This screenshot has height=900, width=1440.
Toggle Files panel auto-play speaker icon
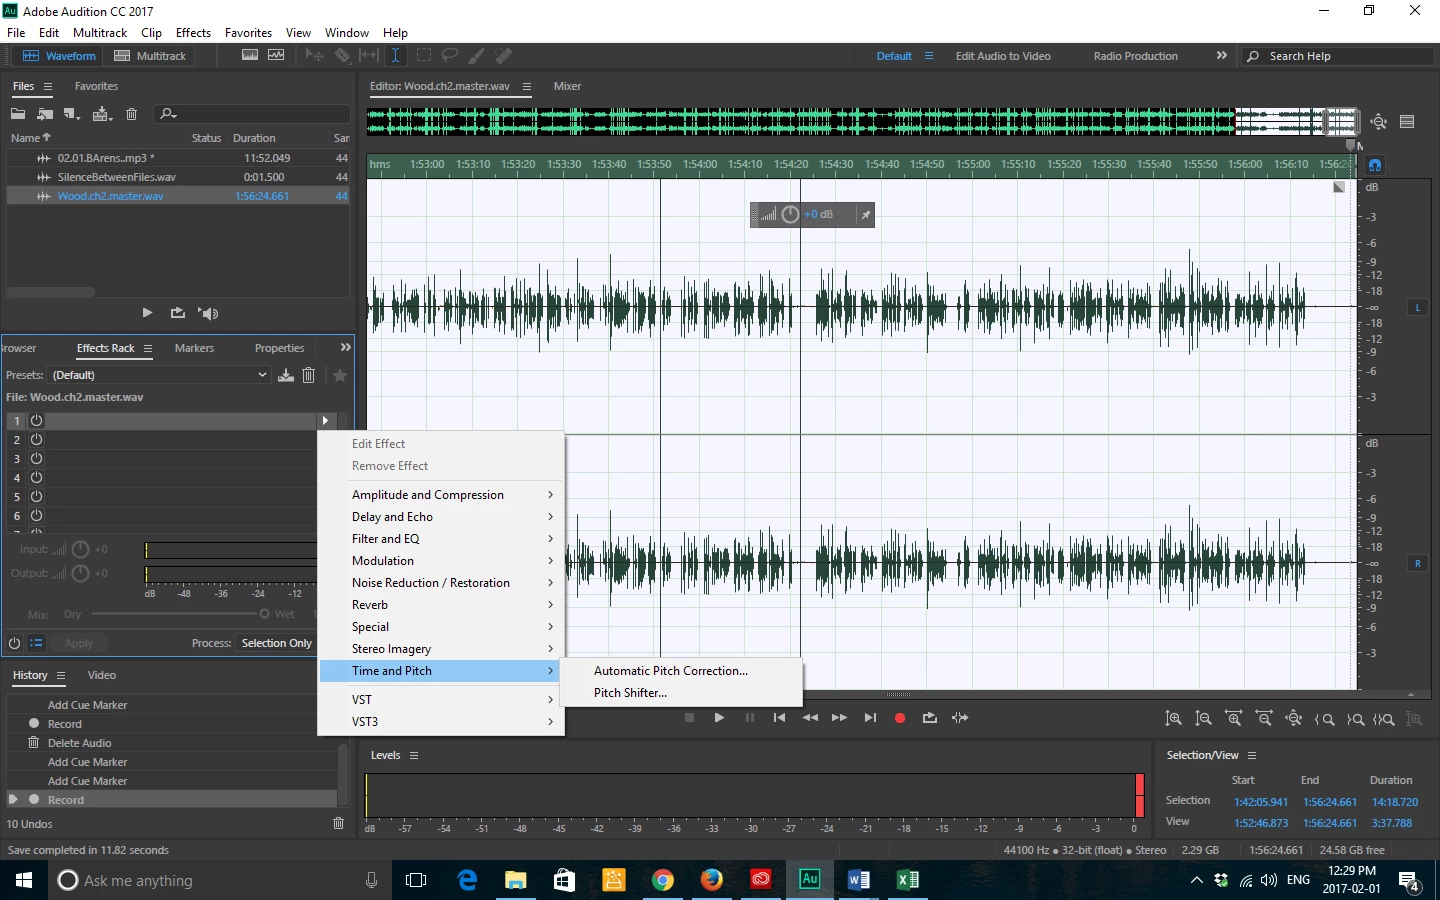[x=208, y=313]
